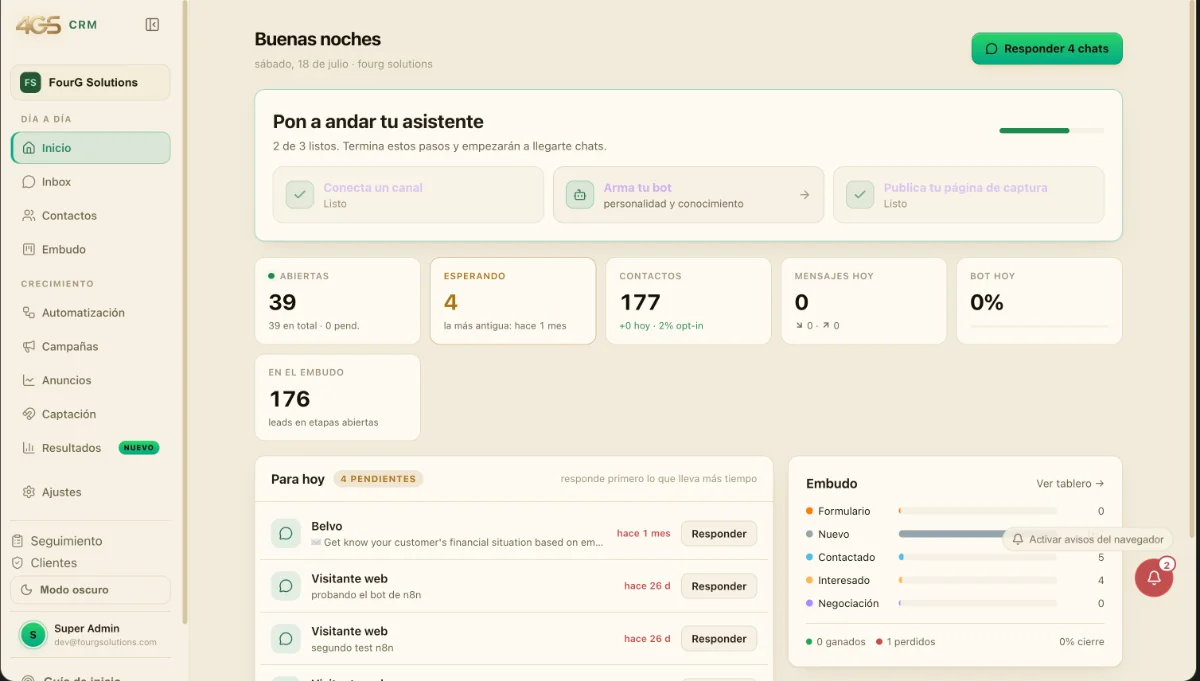Click chat icon on 'probando el bot' row
The height and width of the screenshot is (681, 1200).
click(x=286, y=586)
